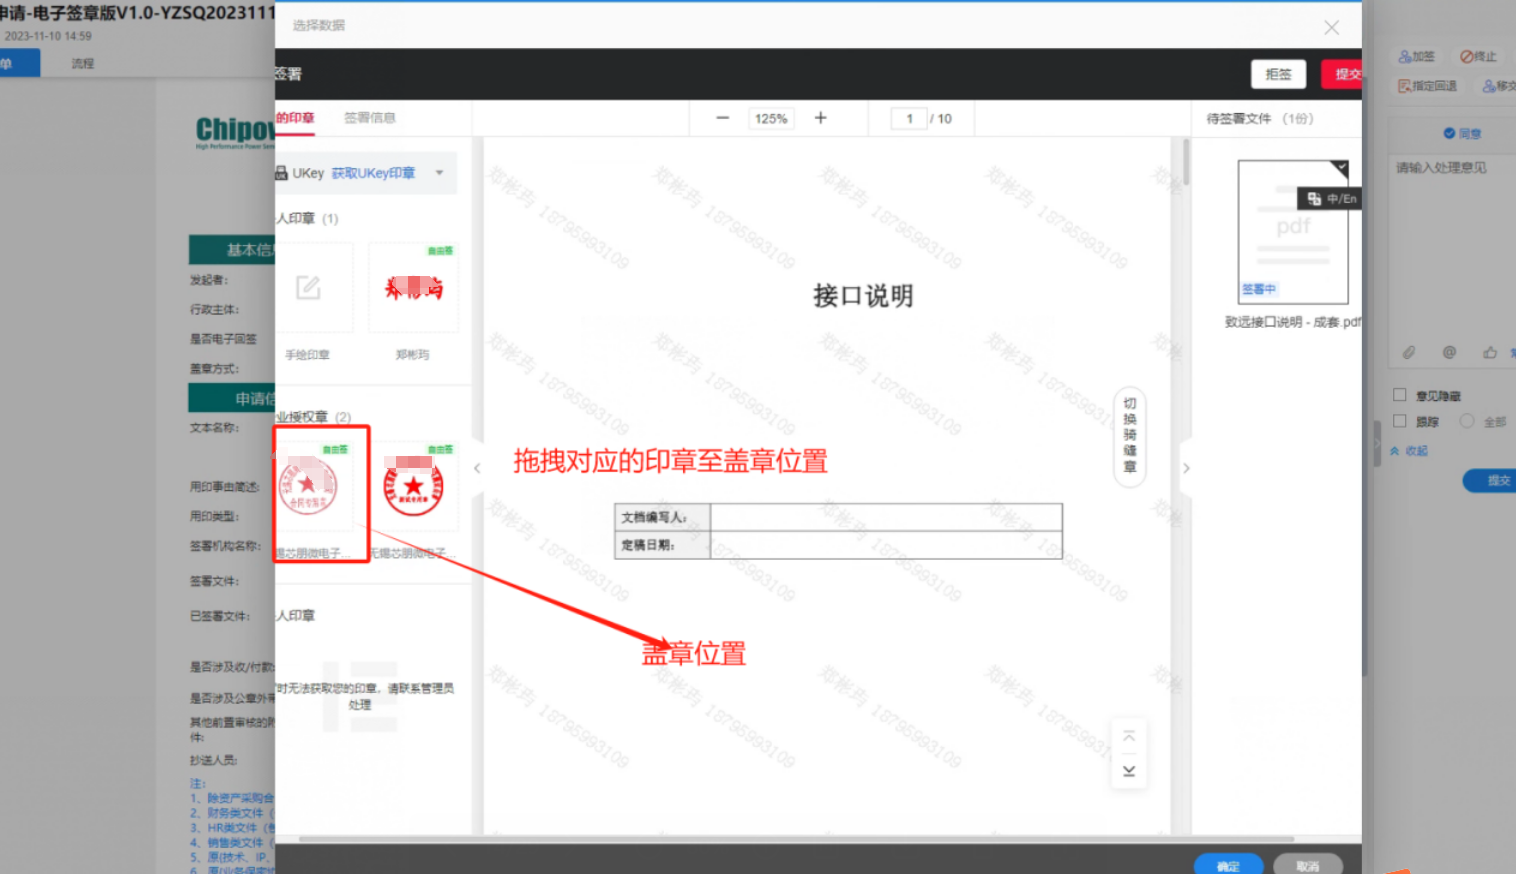This screenshot has width=1516, height=874.
Task: Click the blue 确定 button
Action: point(1228,865)
